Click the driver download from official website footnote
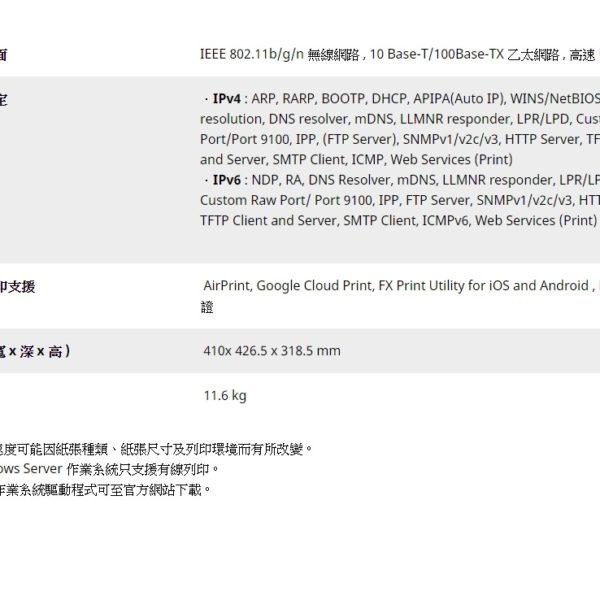The width and height of the screenshot is (600, 600). pyautogui.click(x=105, y=489)
